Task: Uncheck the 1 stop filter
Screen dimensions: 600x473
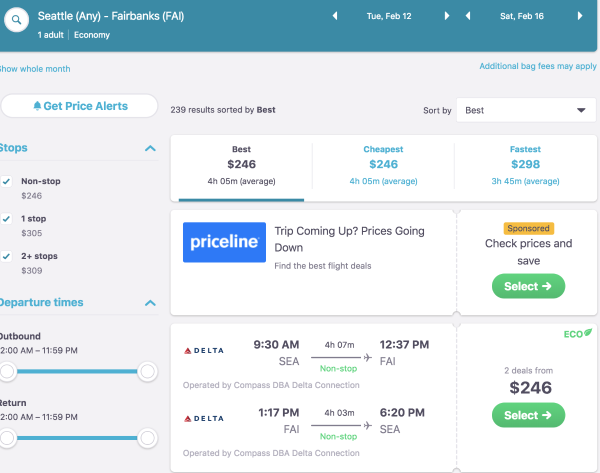Action: click(7, 219)
